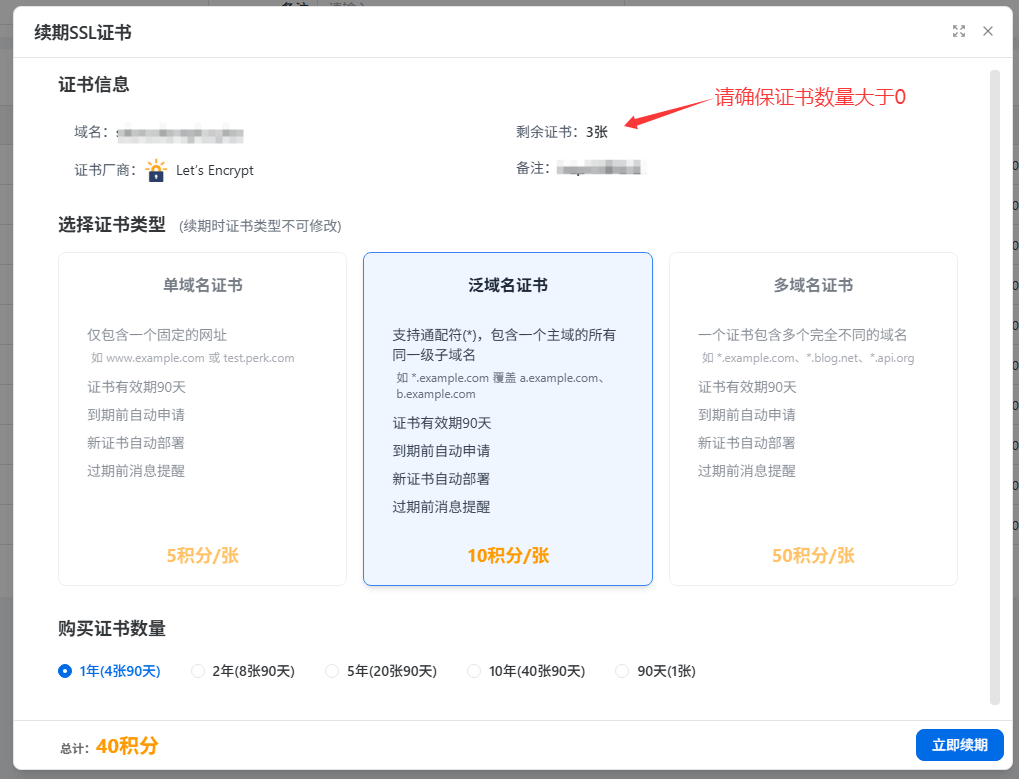Click the blurred 备注 value
The width and height of the screenshot is (1019, 779).
point(600,169)
